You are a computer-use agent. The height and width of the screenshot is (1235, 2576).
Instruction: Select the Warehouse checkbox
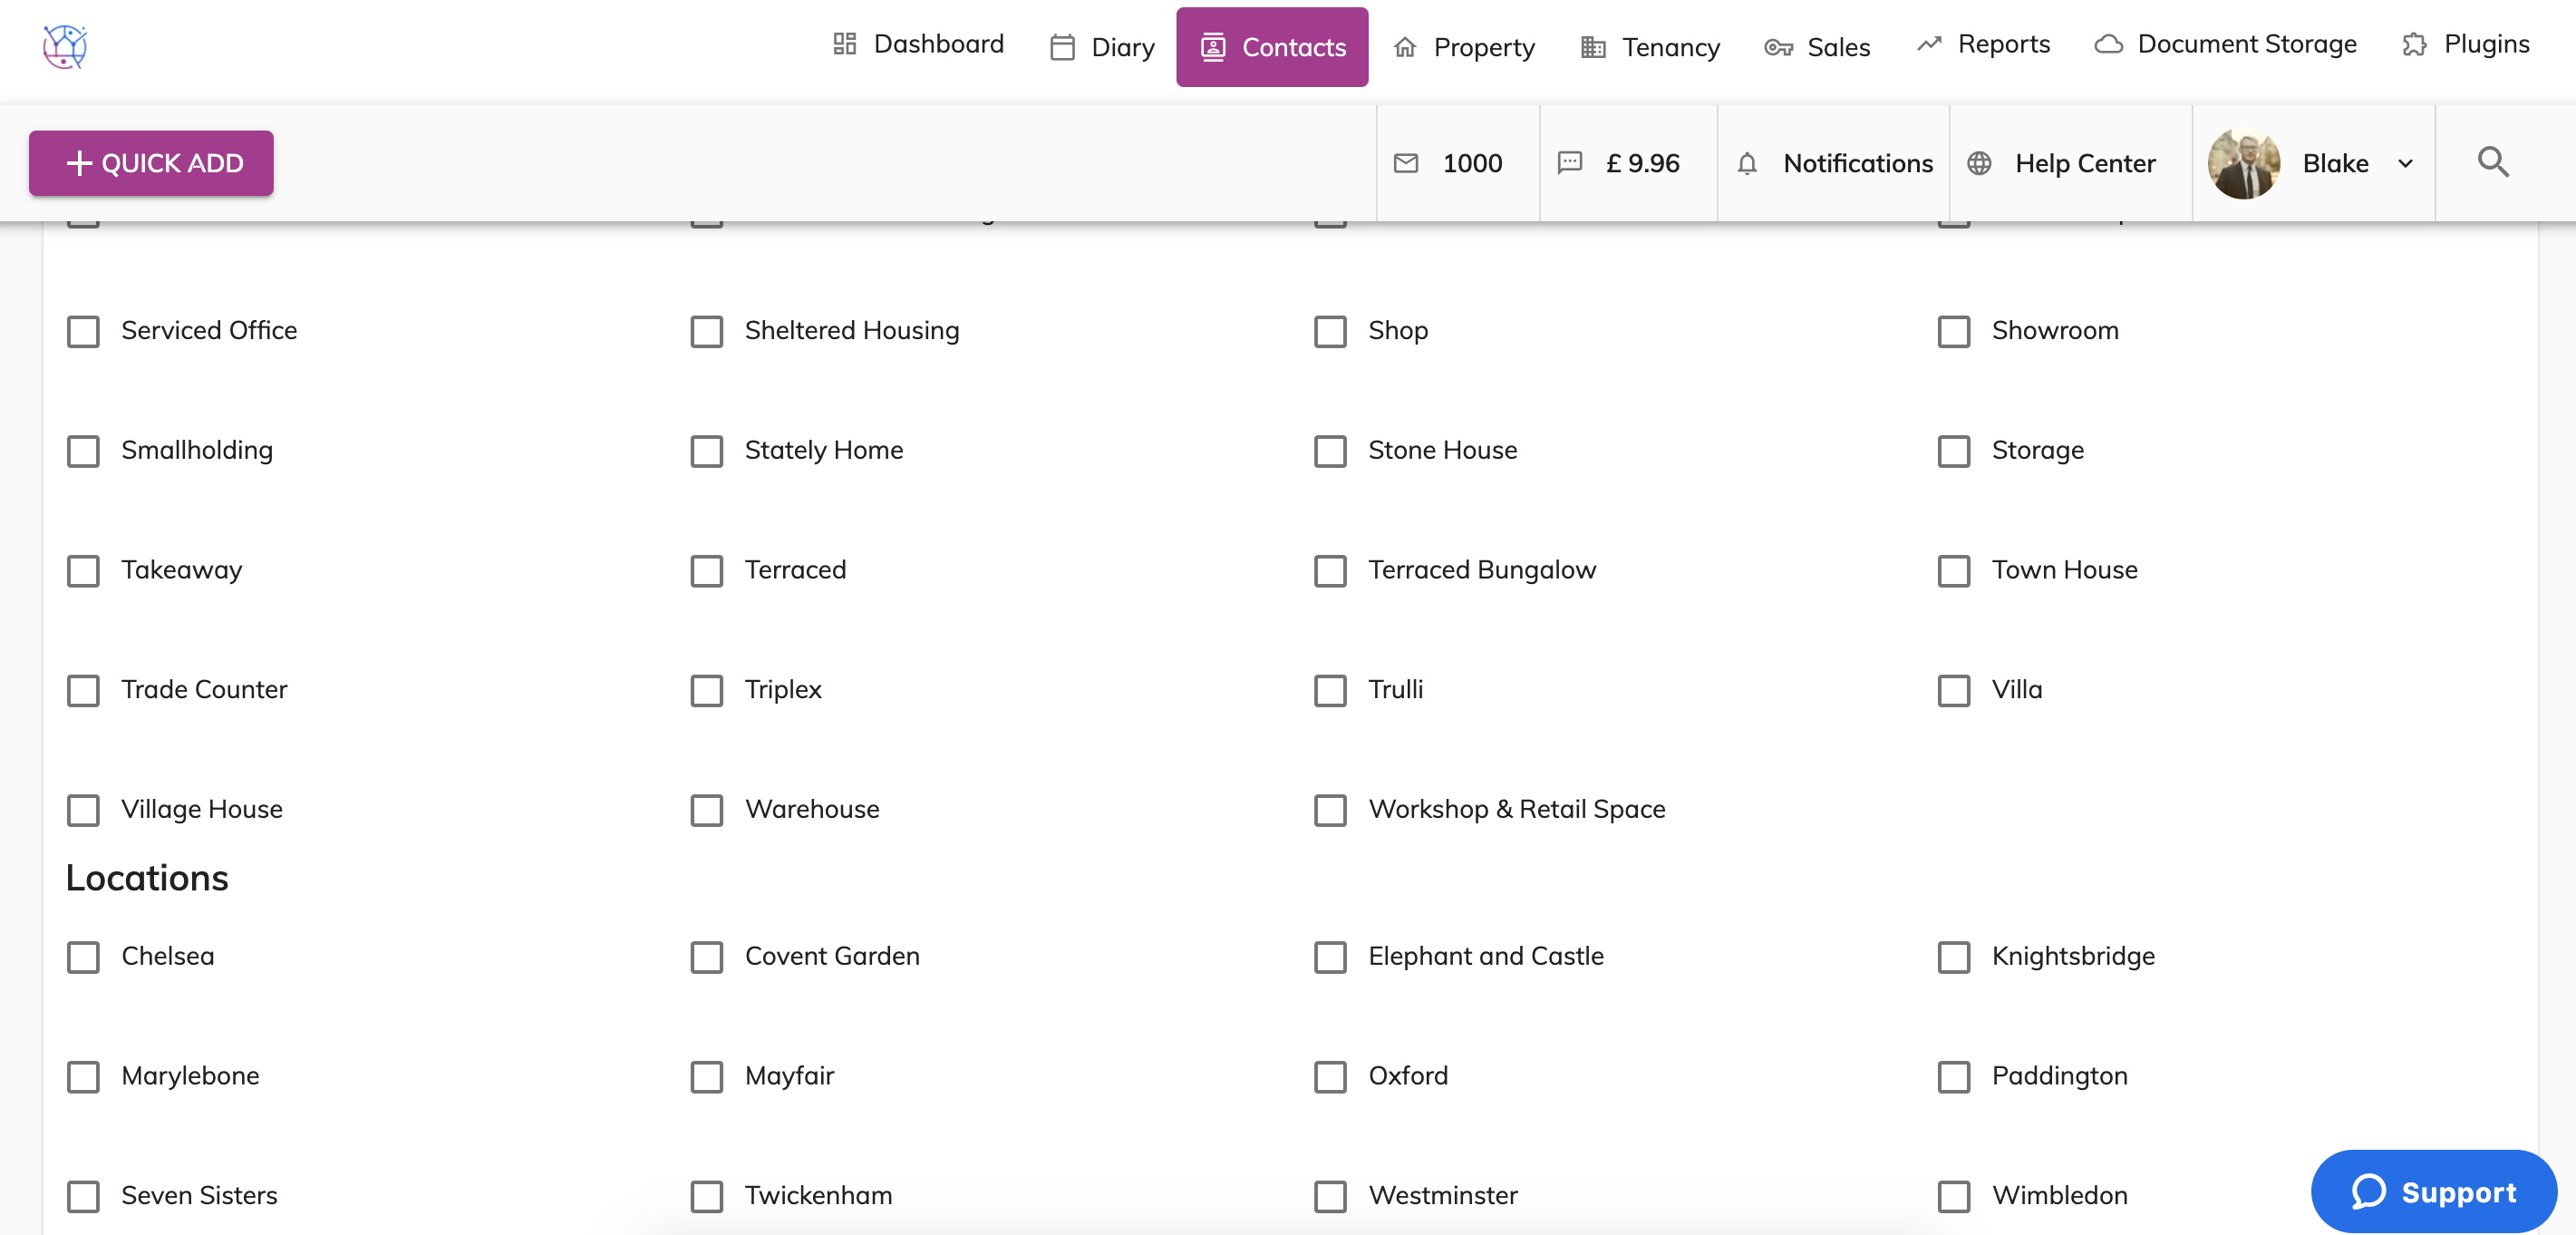[707, 811]
